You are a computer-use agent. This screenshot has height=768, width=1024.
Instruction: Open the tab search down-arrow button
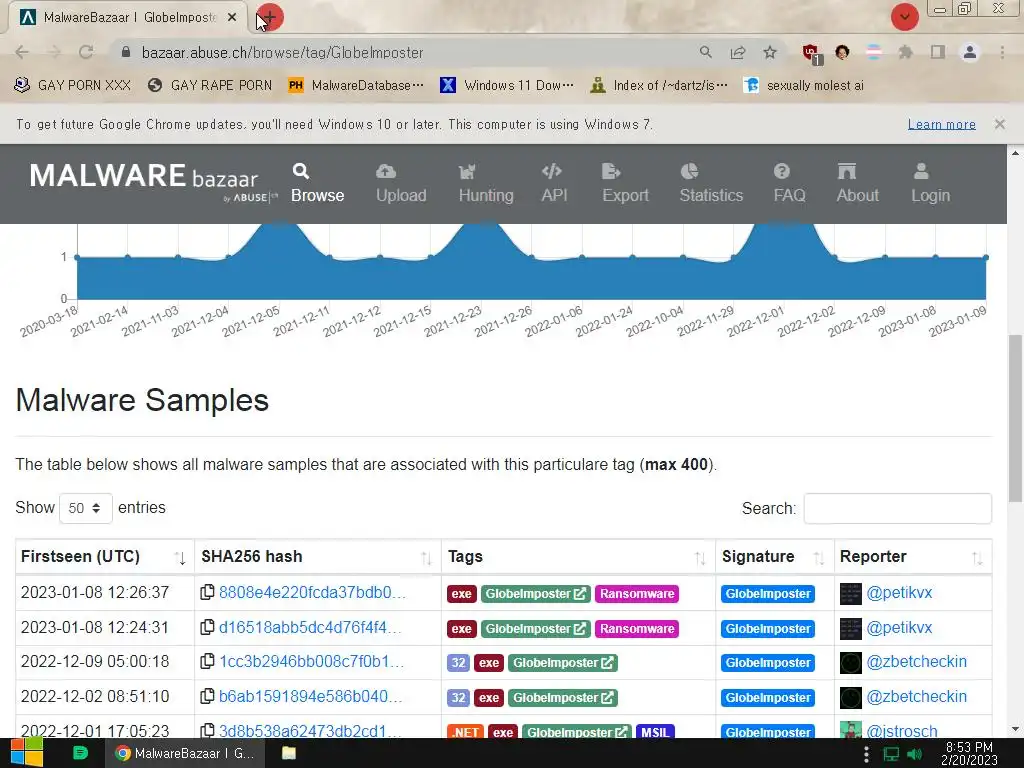pyautogui.click(x=904, y=17)
